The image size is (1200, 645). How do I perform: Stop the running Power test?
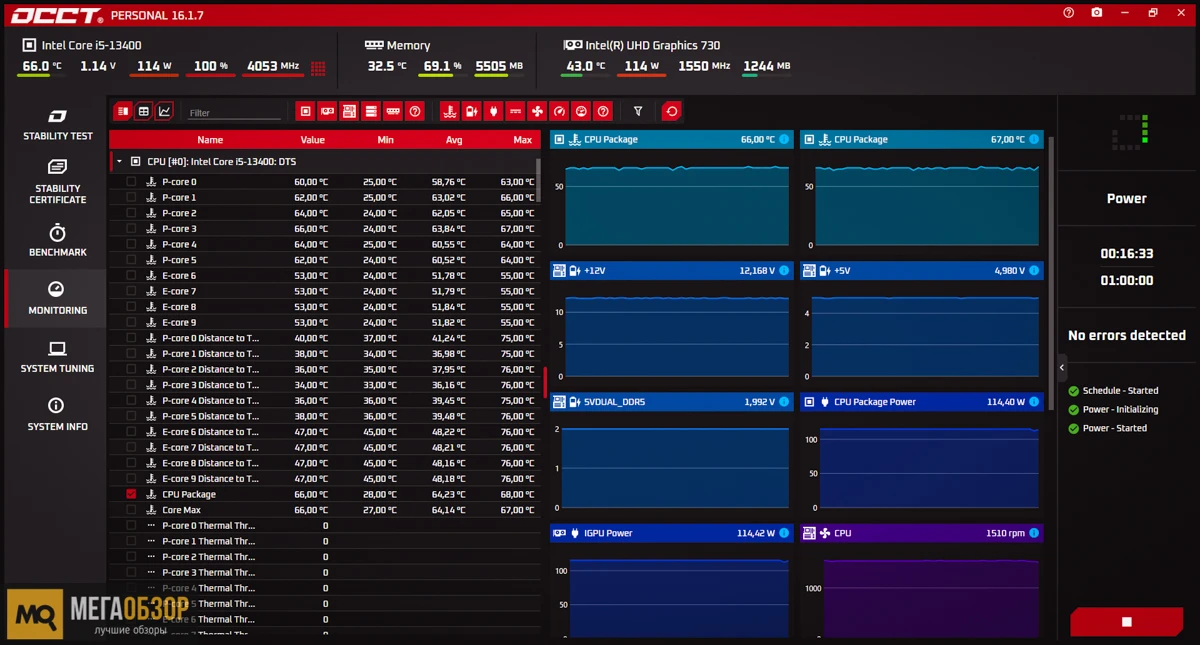[x=1126, y=621]
